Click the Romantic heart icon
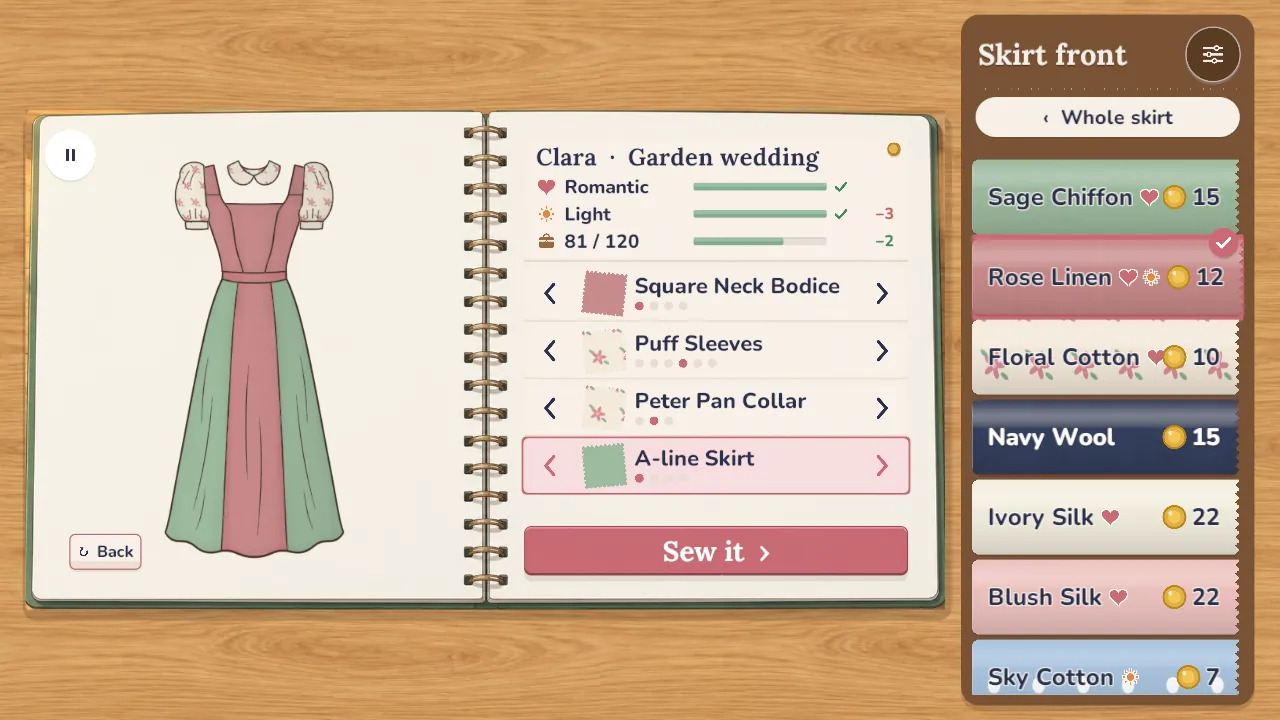 pyautogui.click(x=546, y=187)
